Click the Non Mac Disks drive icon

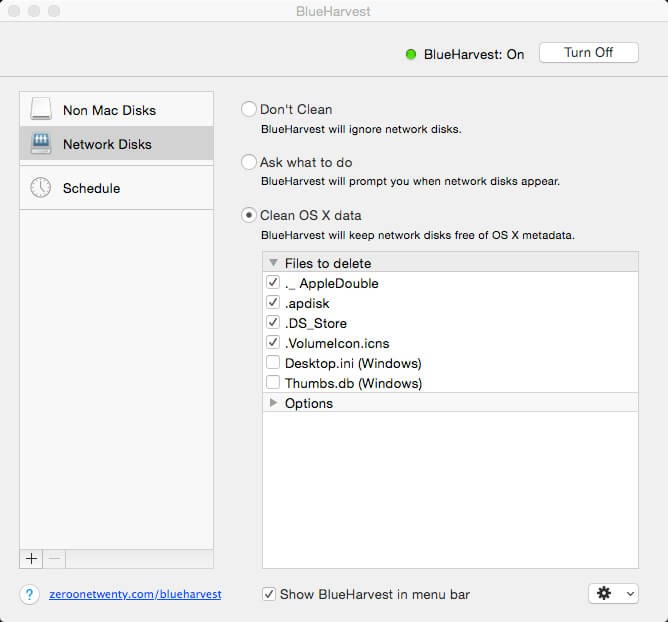click(41, 110)
